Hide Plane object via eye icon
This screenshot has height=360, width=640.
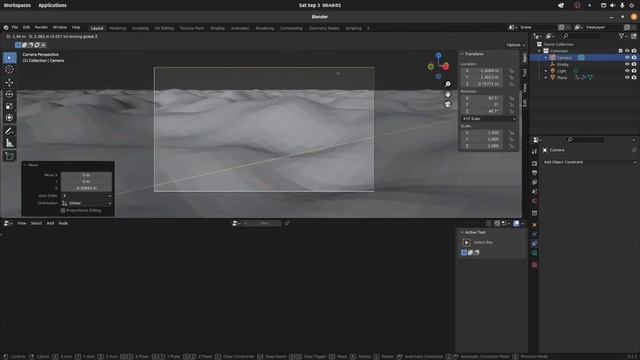[x=627, y=77]
